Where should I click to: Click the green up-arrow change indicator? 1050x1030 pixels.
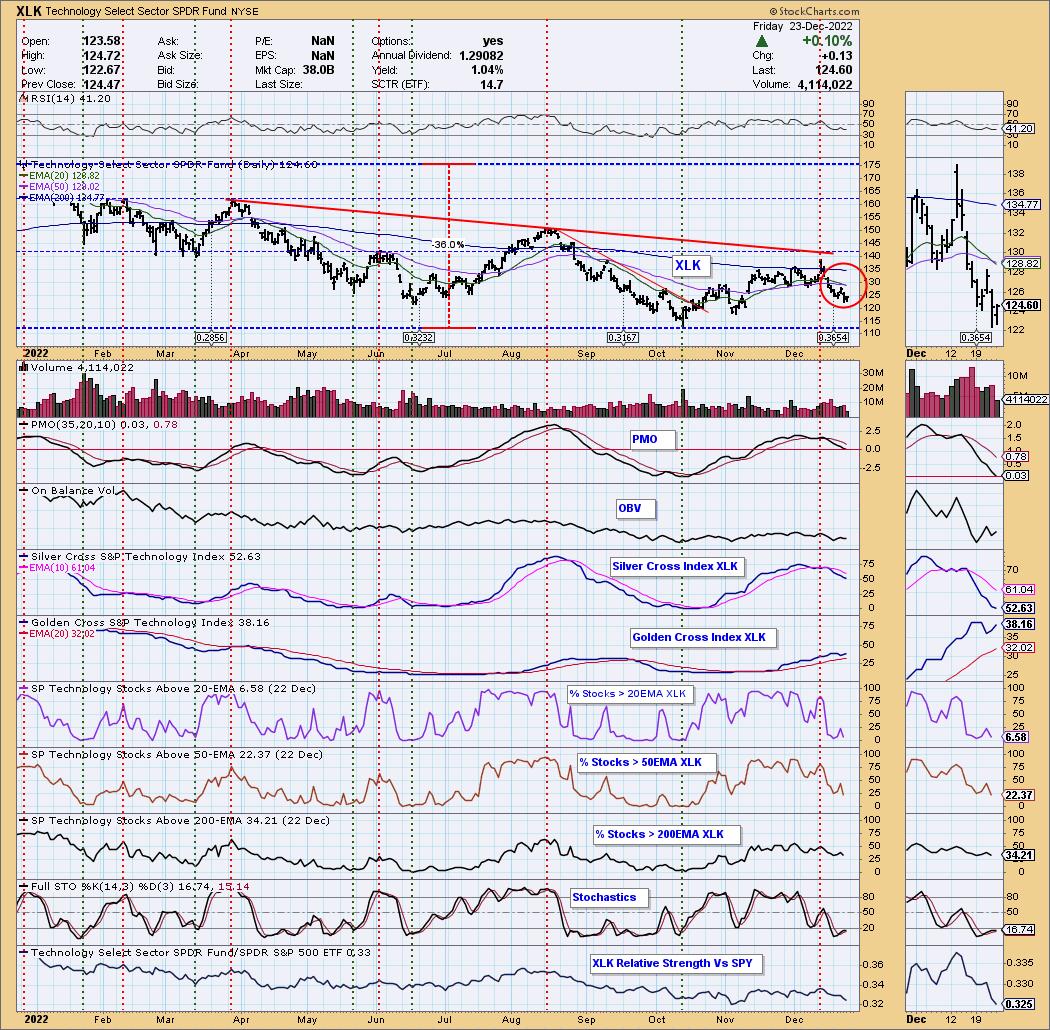coord(761,41)
